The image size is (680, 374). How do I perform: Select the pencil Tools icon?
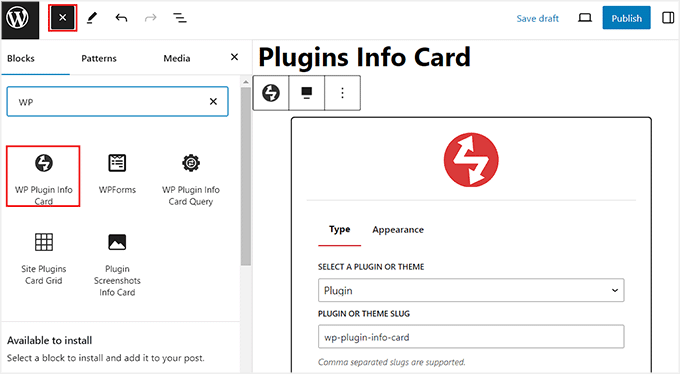[92, 18]
